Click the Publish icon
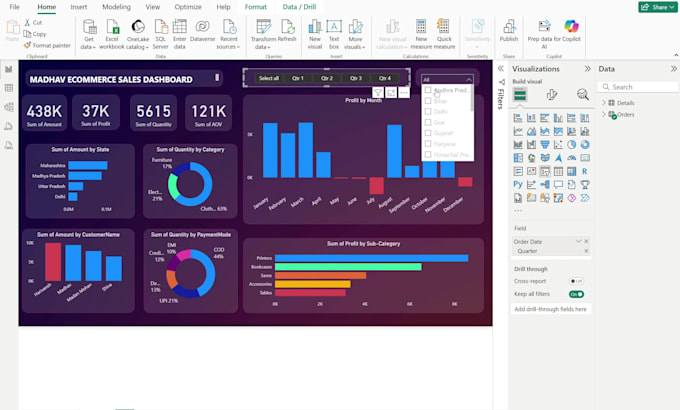Image resolution: width=680 pixels, height=410 pixels. point(509,27)
